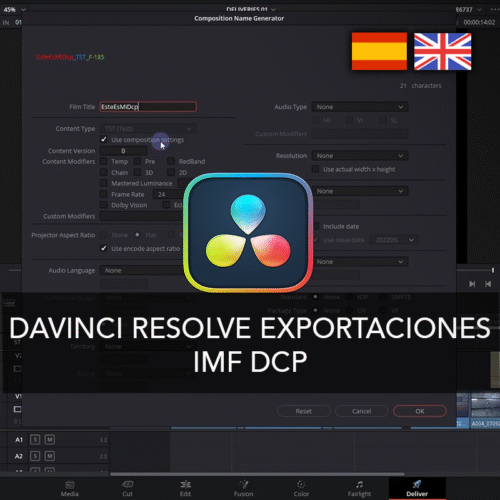Solo audio track A2

35,456
